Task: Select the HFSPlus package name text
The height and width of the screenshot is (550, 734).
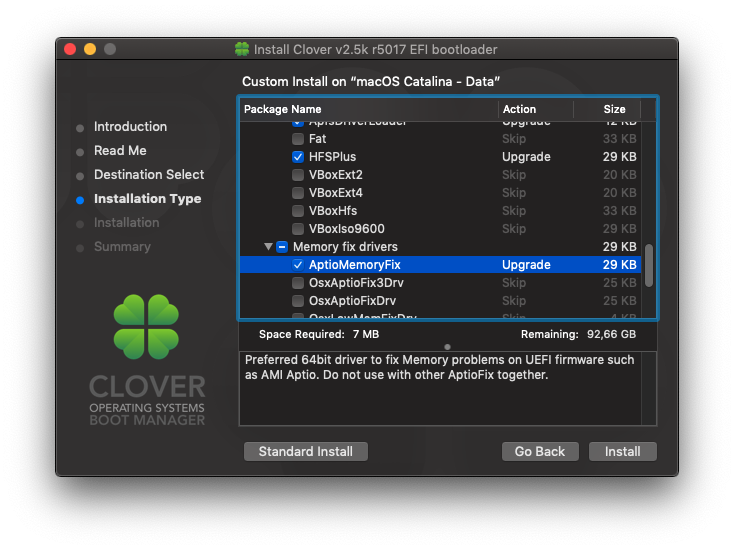Action: 332,157
